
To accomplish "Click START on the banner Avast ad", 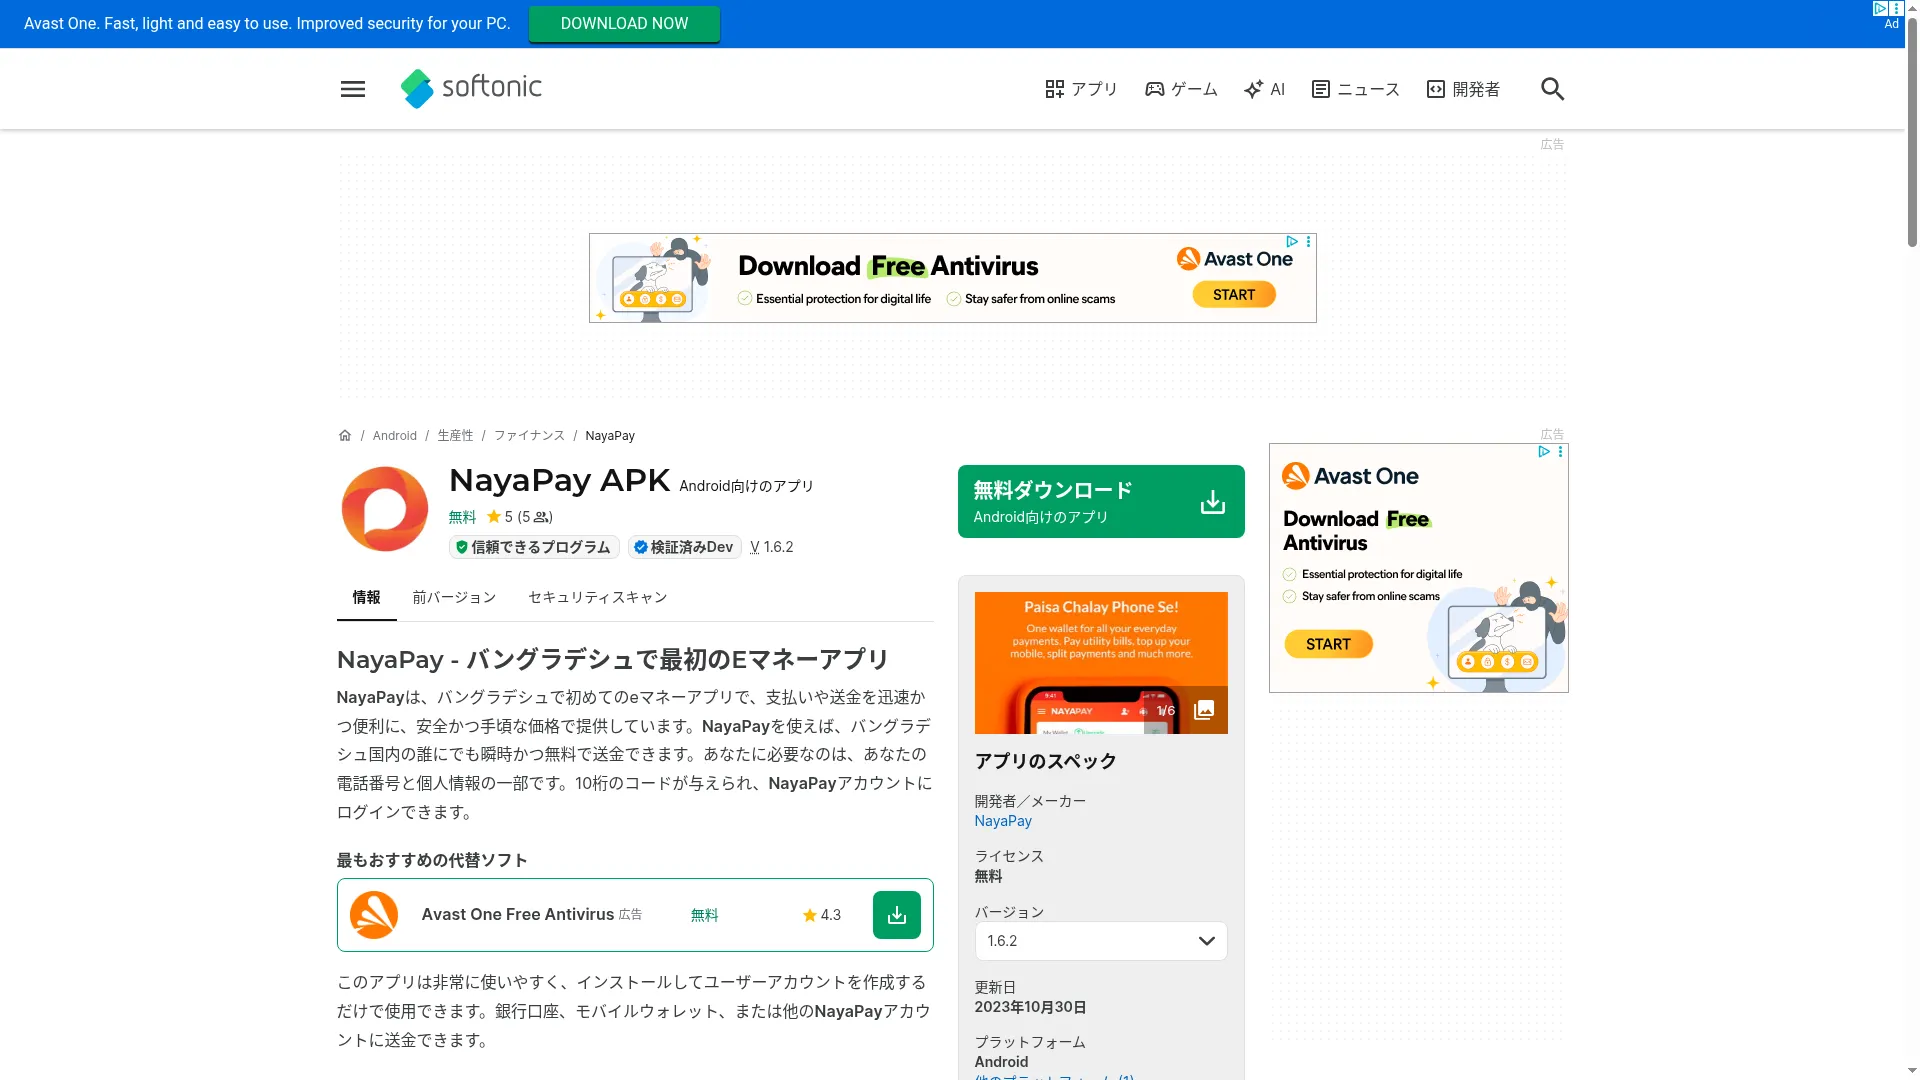I will (x=1234, y=295).
